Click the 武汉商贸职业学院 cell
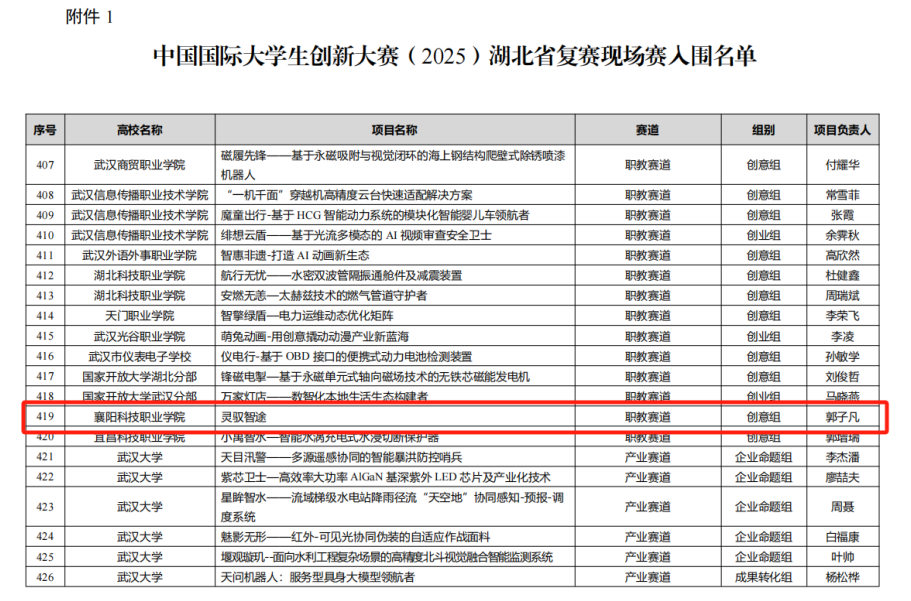 pos(139,164)
